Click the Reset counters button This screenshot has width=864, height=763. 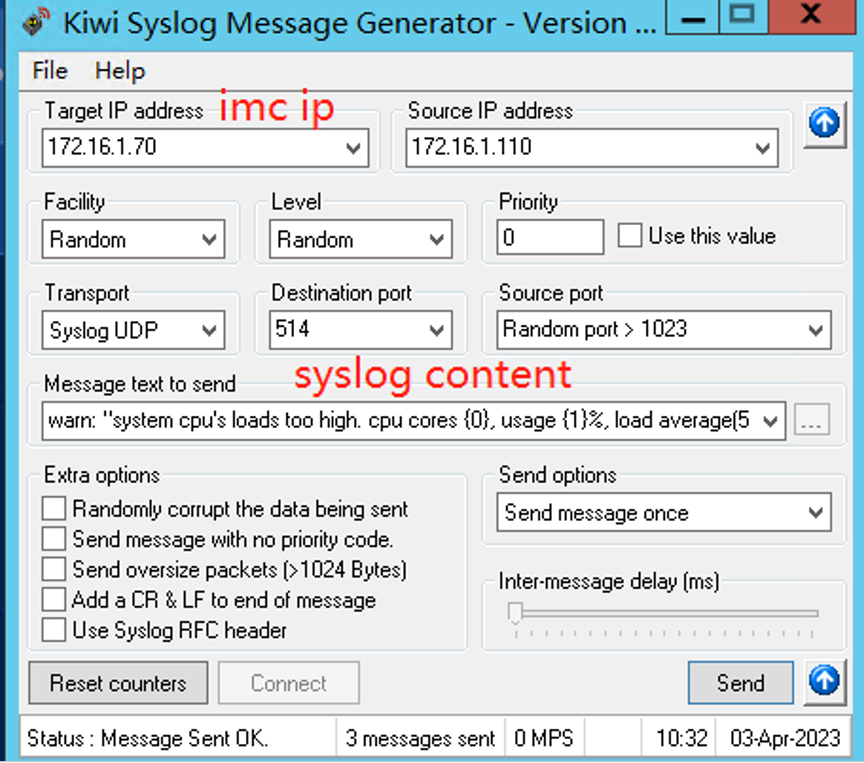pyautogui.click(x=118, y=683)
